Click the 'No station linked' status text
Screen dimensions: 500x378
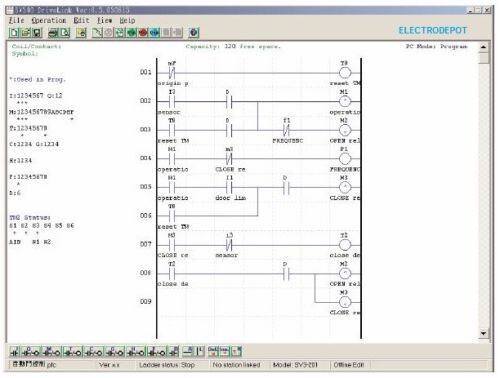(236, 365)
